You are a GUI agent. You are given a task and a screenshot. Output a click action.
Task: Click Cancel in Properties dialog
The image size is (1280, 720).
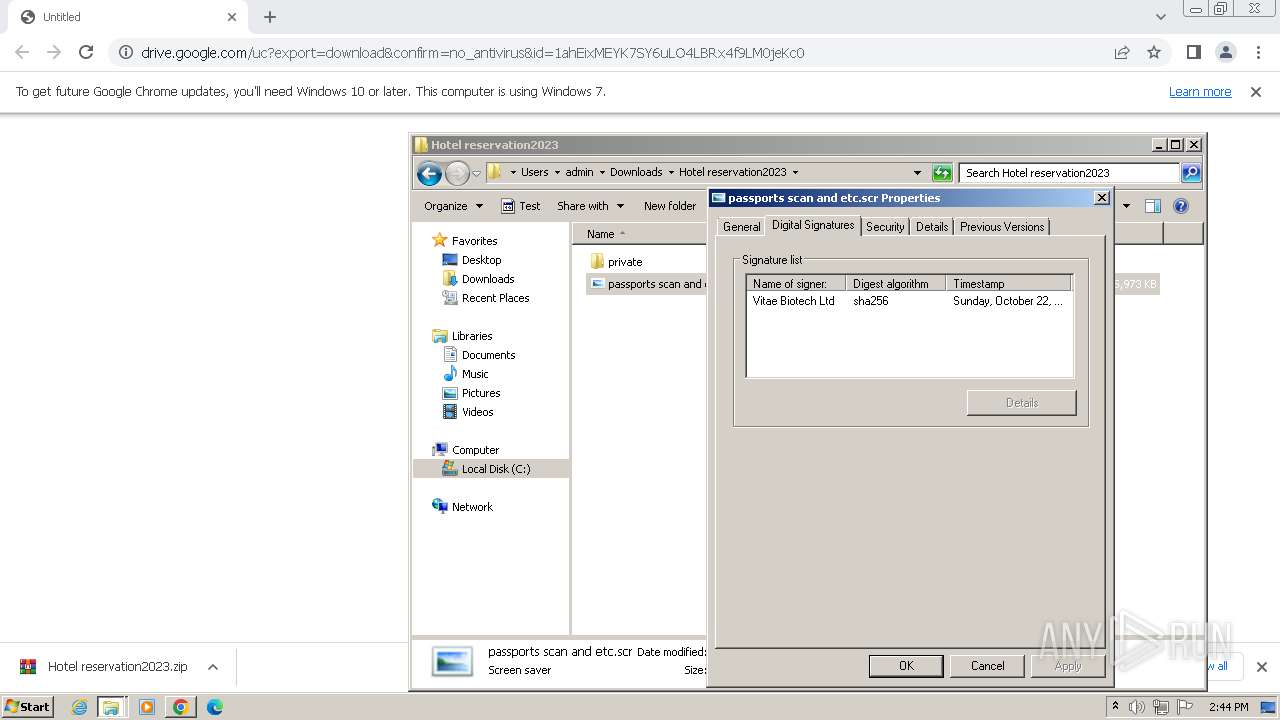pos(987,666)
